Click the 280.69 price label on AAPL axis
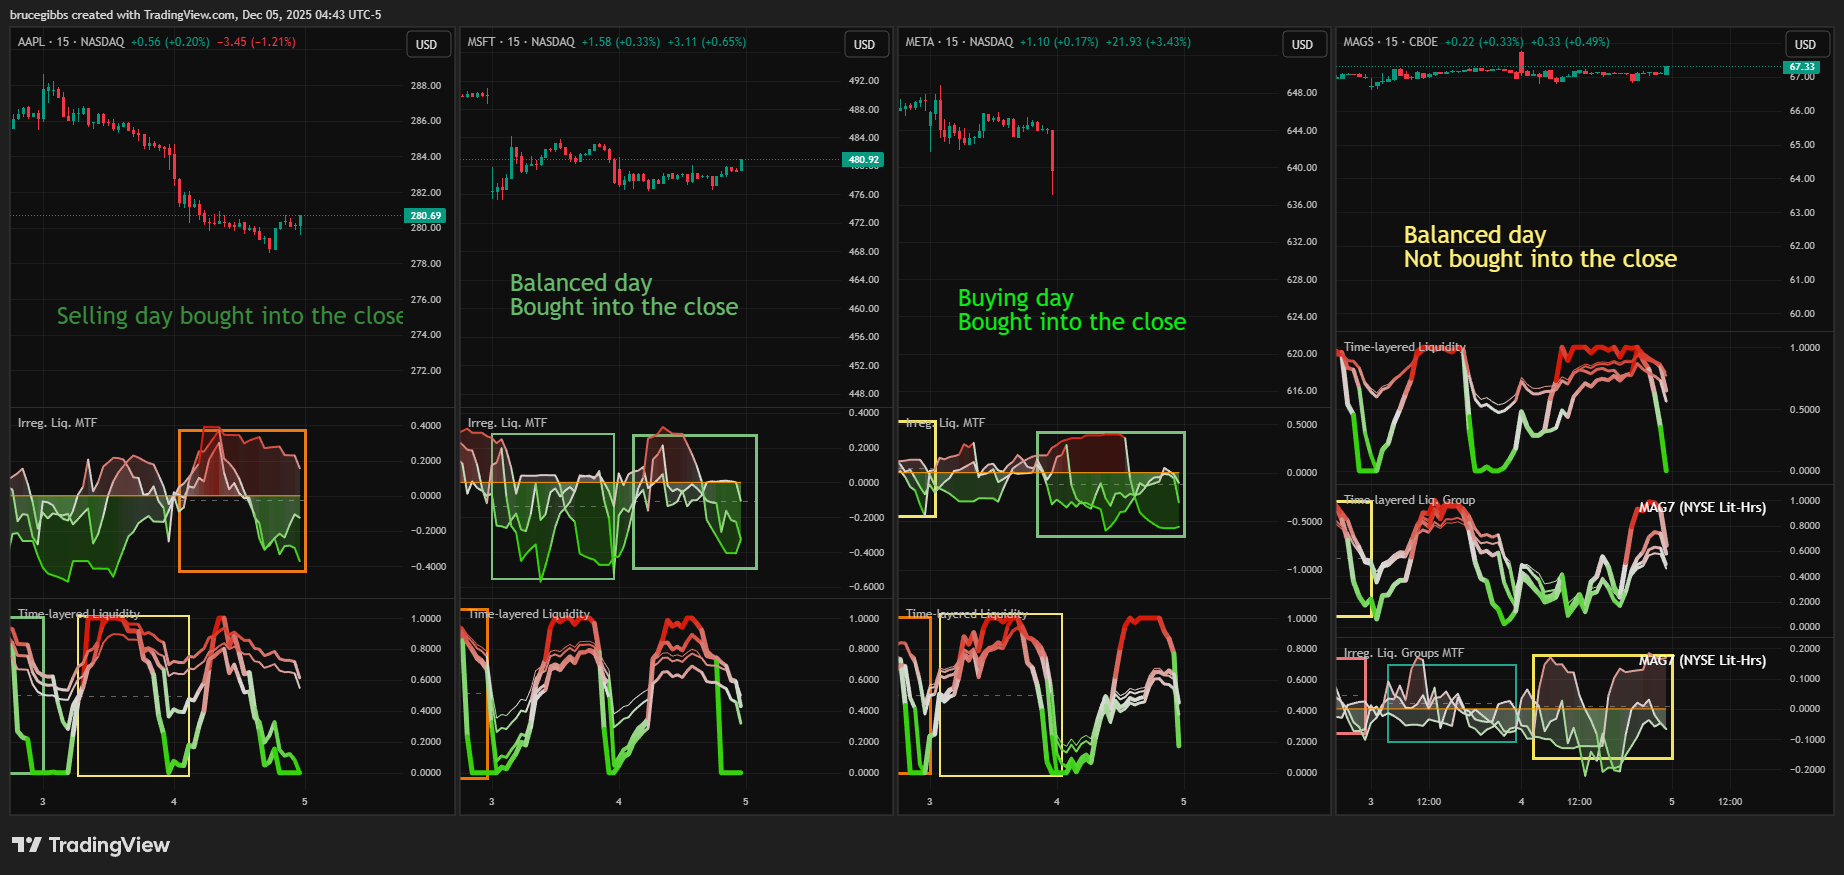This screenshot has width=1844, height=875. pyautogui.click(x=425, y=215)
